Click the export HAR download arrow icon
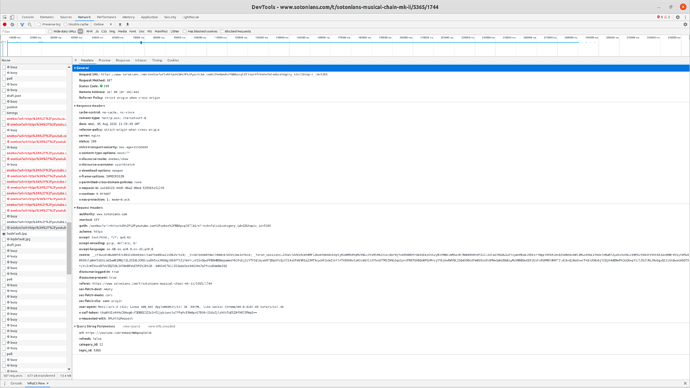 tap(128, 25)
